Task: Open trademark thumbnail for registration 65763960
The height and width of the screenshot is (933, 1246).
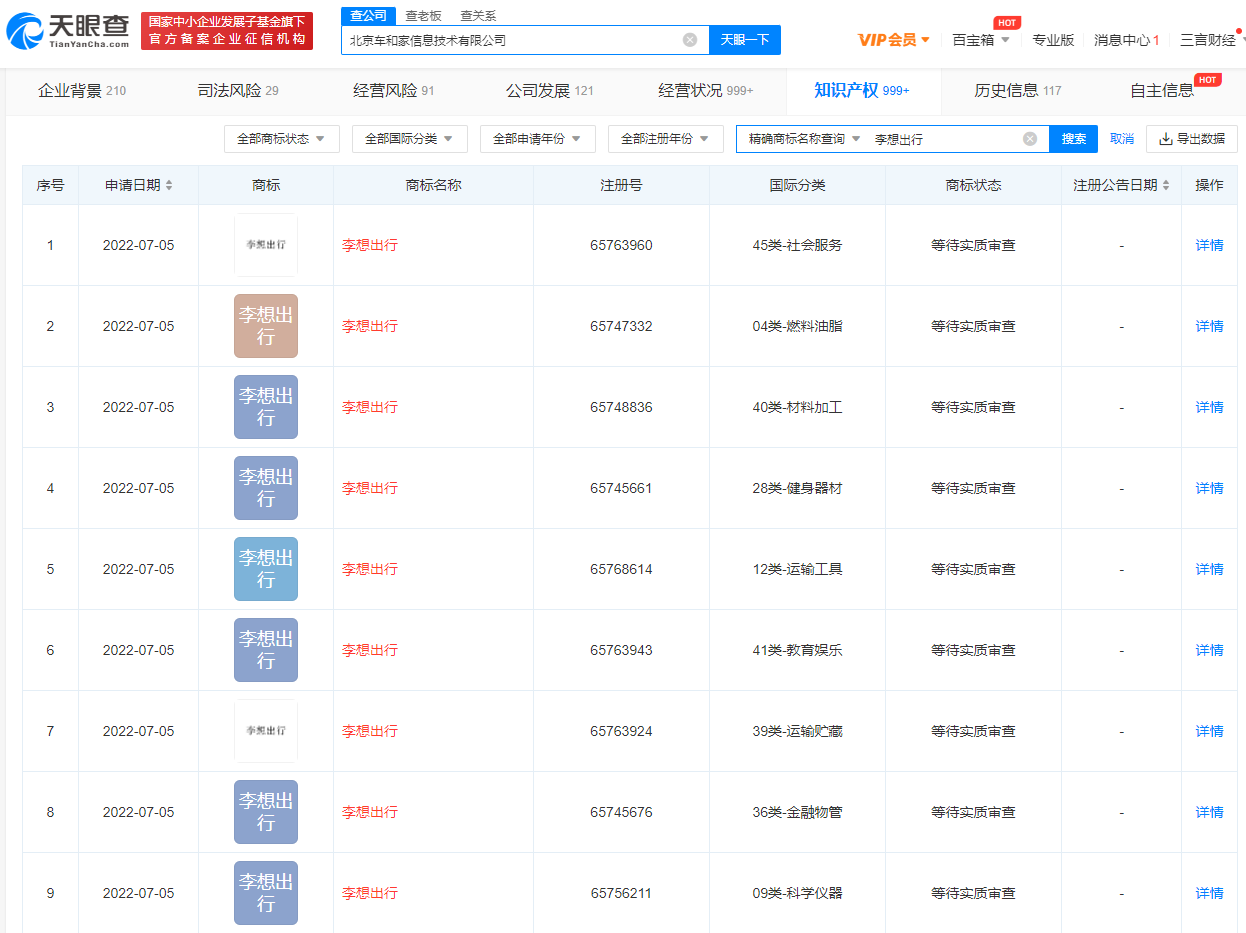Action: click(266, 245)
